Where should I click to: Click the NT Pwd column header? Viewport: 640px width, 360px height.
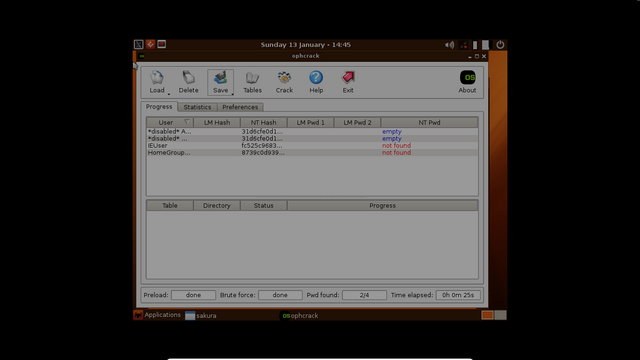click(x=429, y=122)
